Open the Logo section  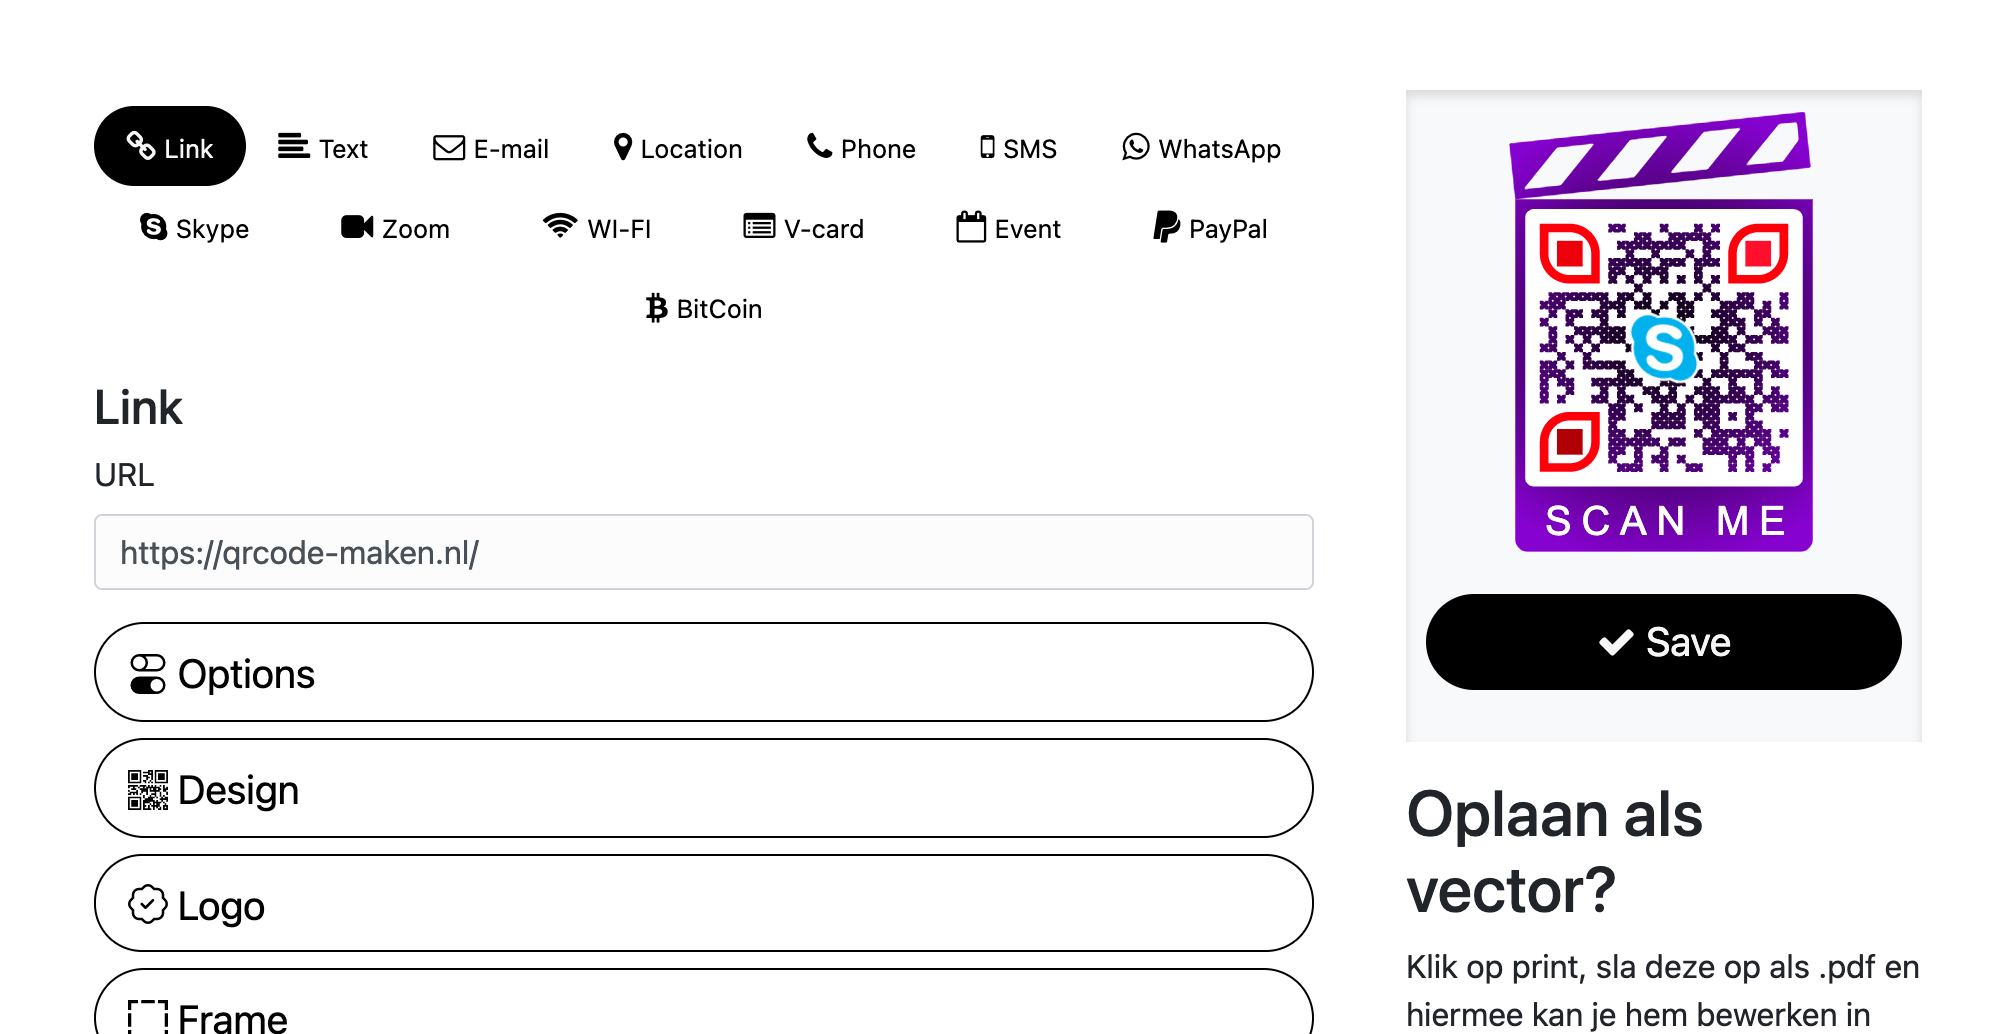[x=703, y=903]
